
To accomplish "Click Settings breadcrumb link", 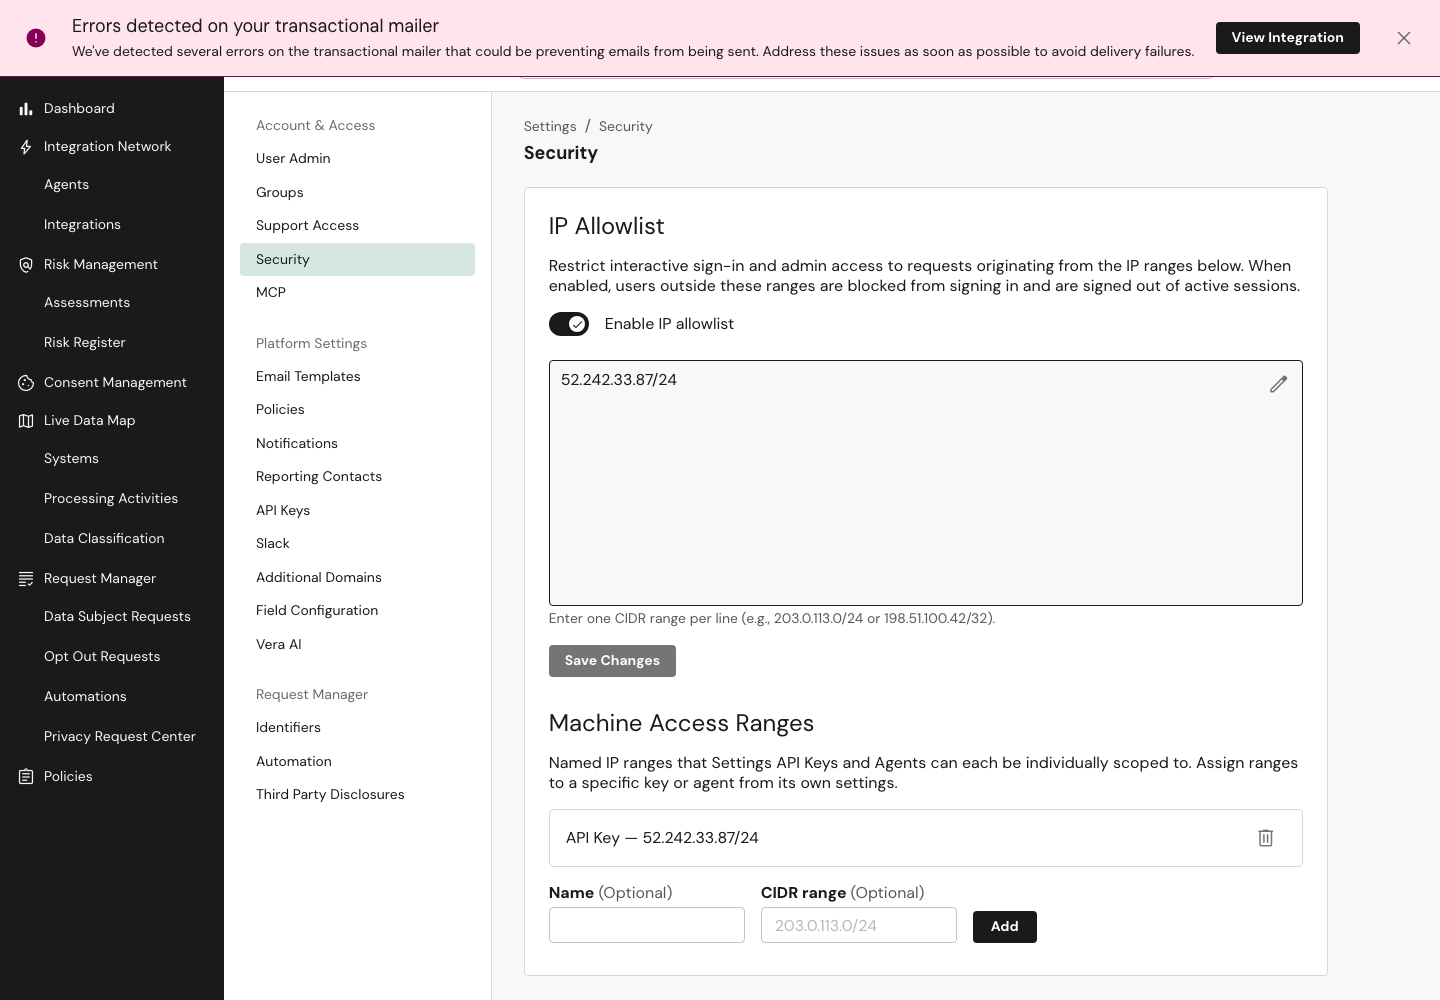I will click(550, 127).
